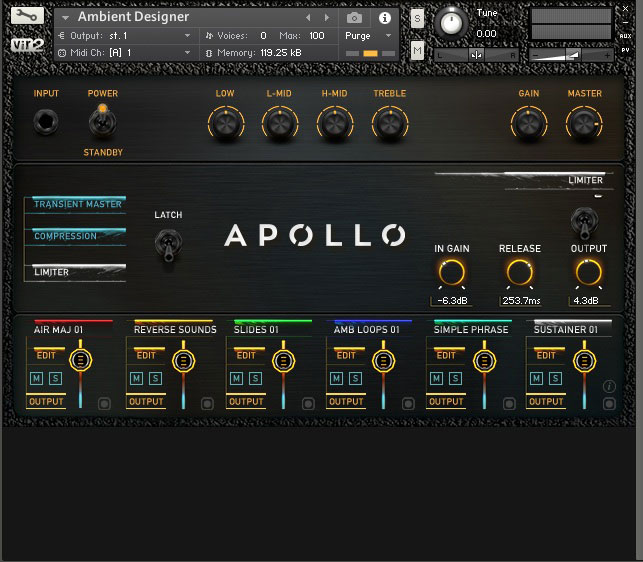
Task: Click the pan center icon
Action: 476,55
